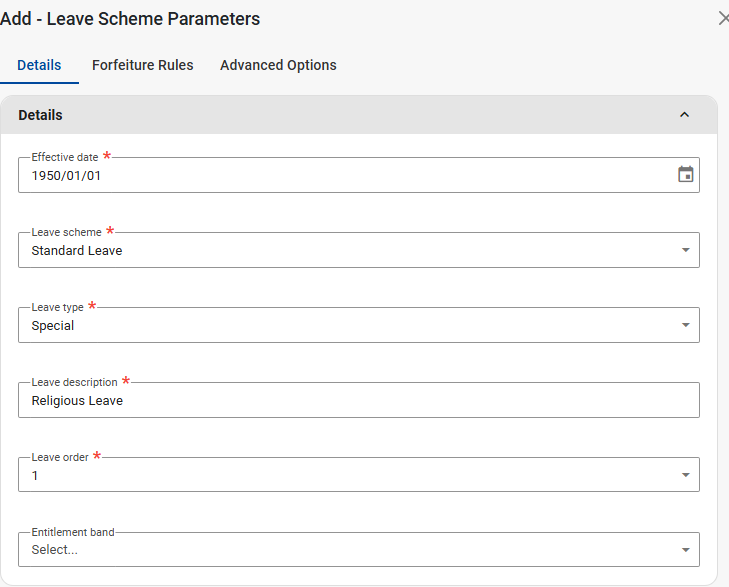Open the Effective date calendar picker icon
Image resolution: width=729 pixels, height=587 pixels.
685,175
